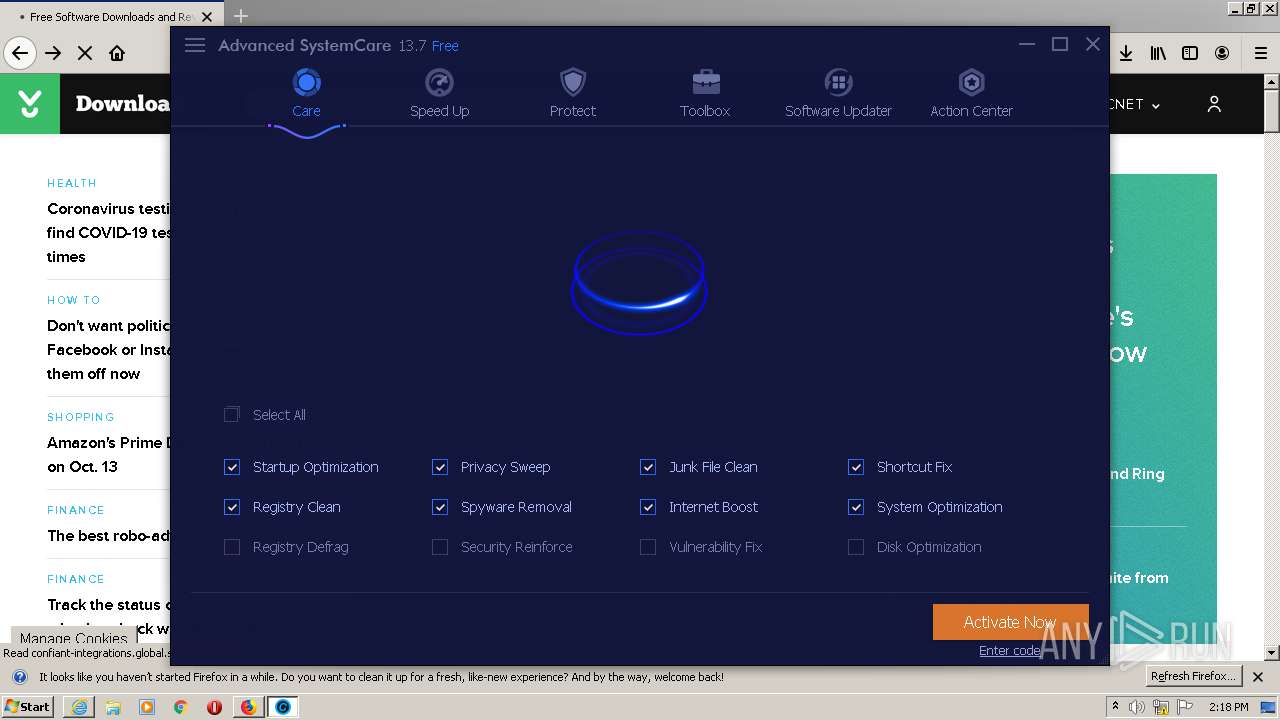
Task: Open Advanced SystemCare hamburger menu
Action: [x=195, y=45]
